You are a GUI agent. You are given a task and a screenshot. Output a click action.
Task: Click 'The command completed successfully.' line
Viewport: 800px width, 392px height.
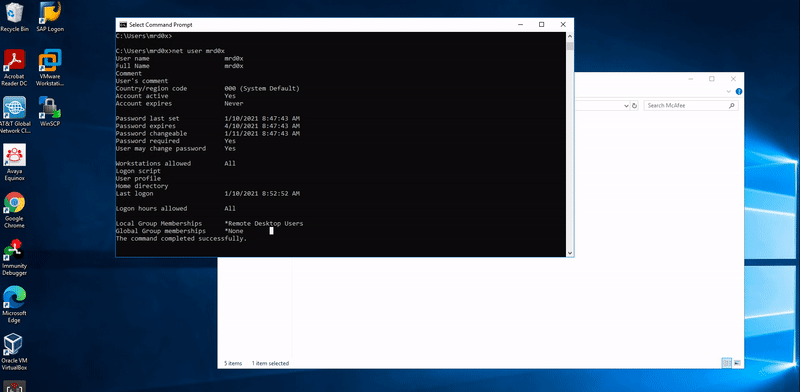point(181,238)
